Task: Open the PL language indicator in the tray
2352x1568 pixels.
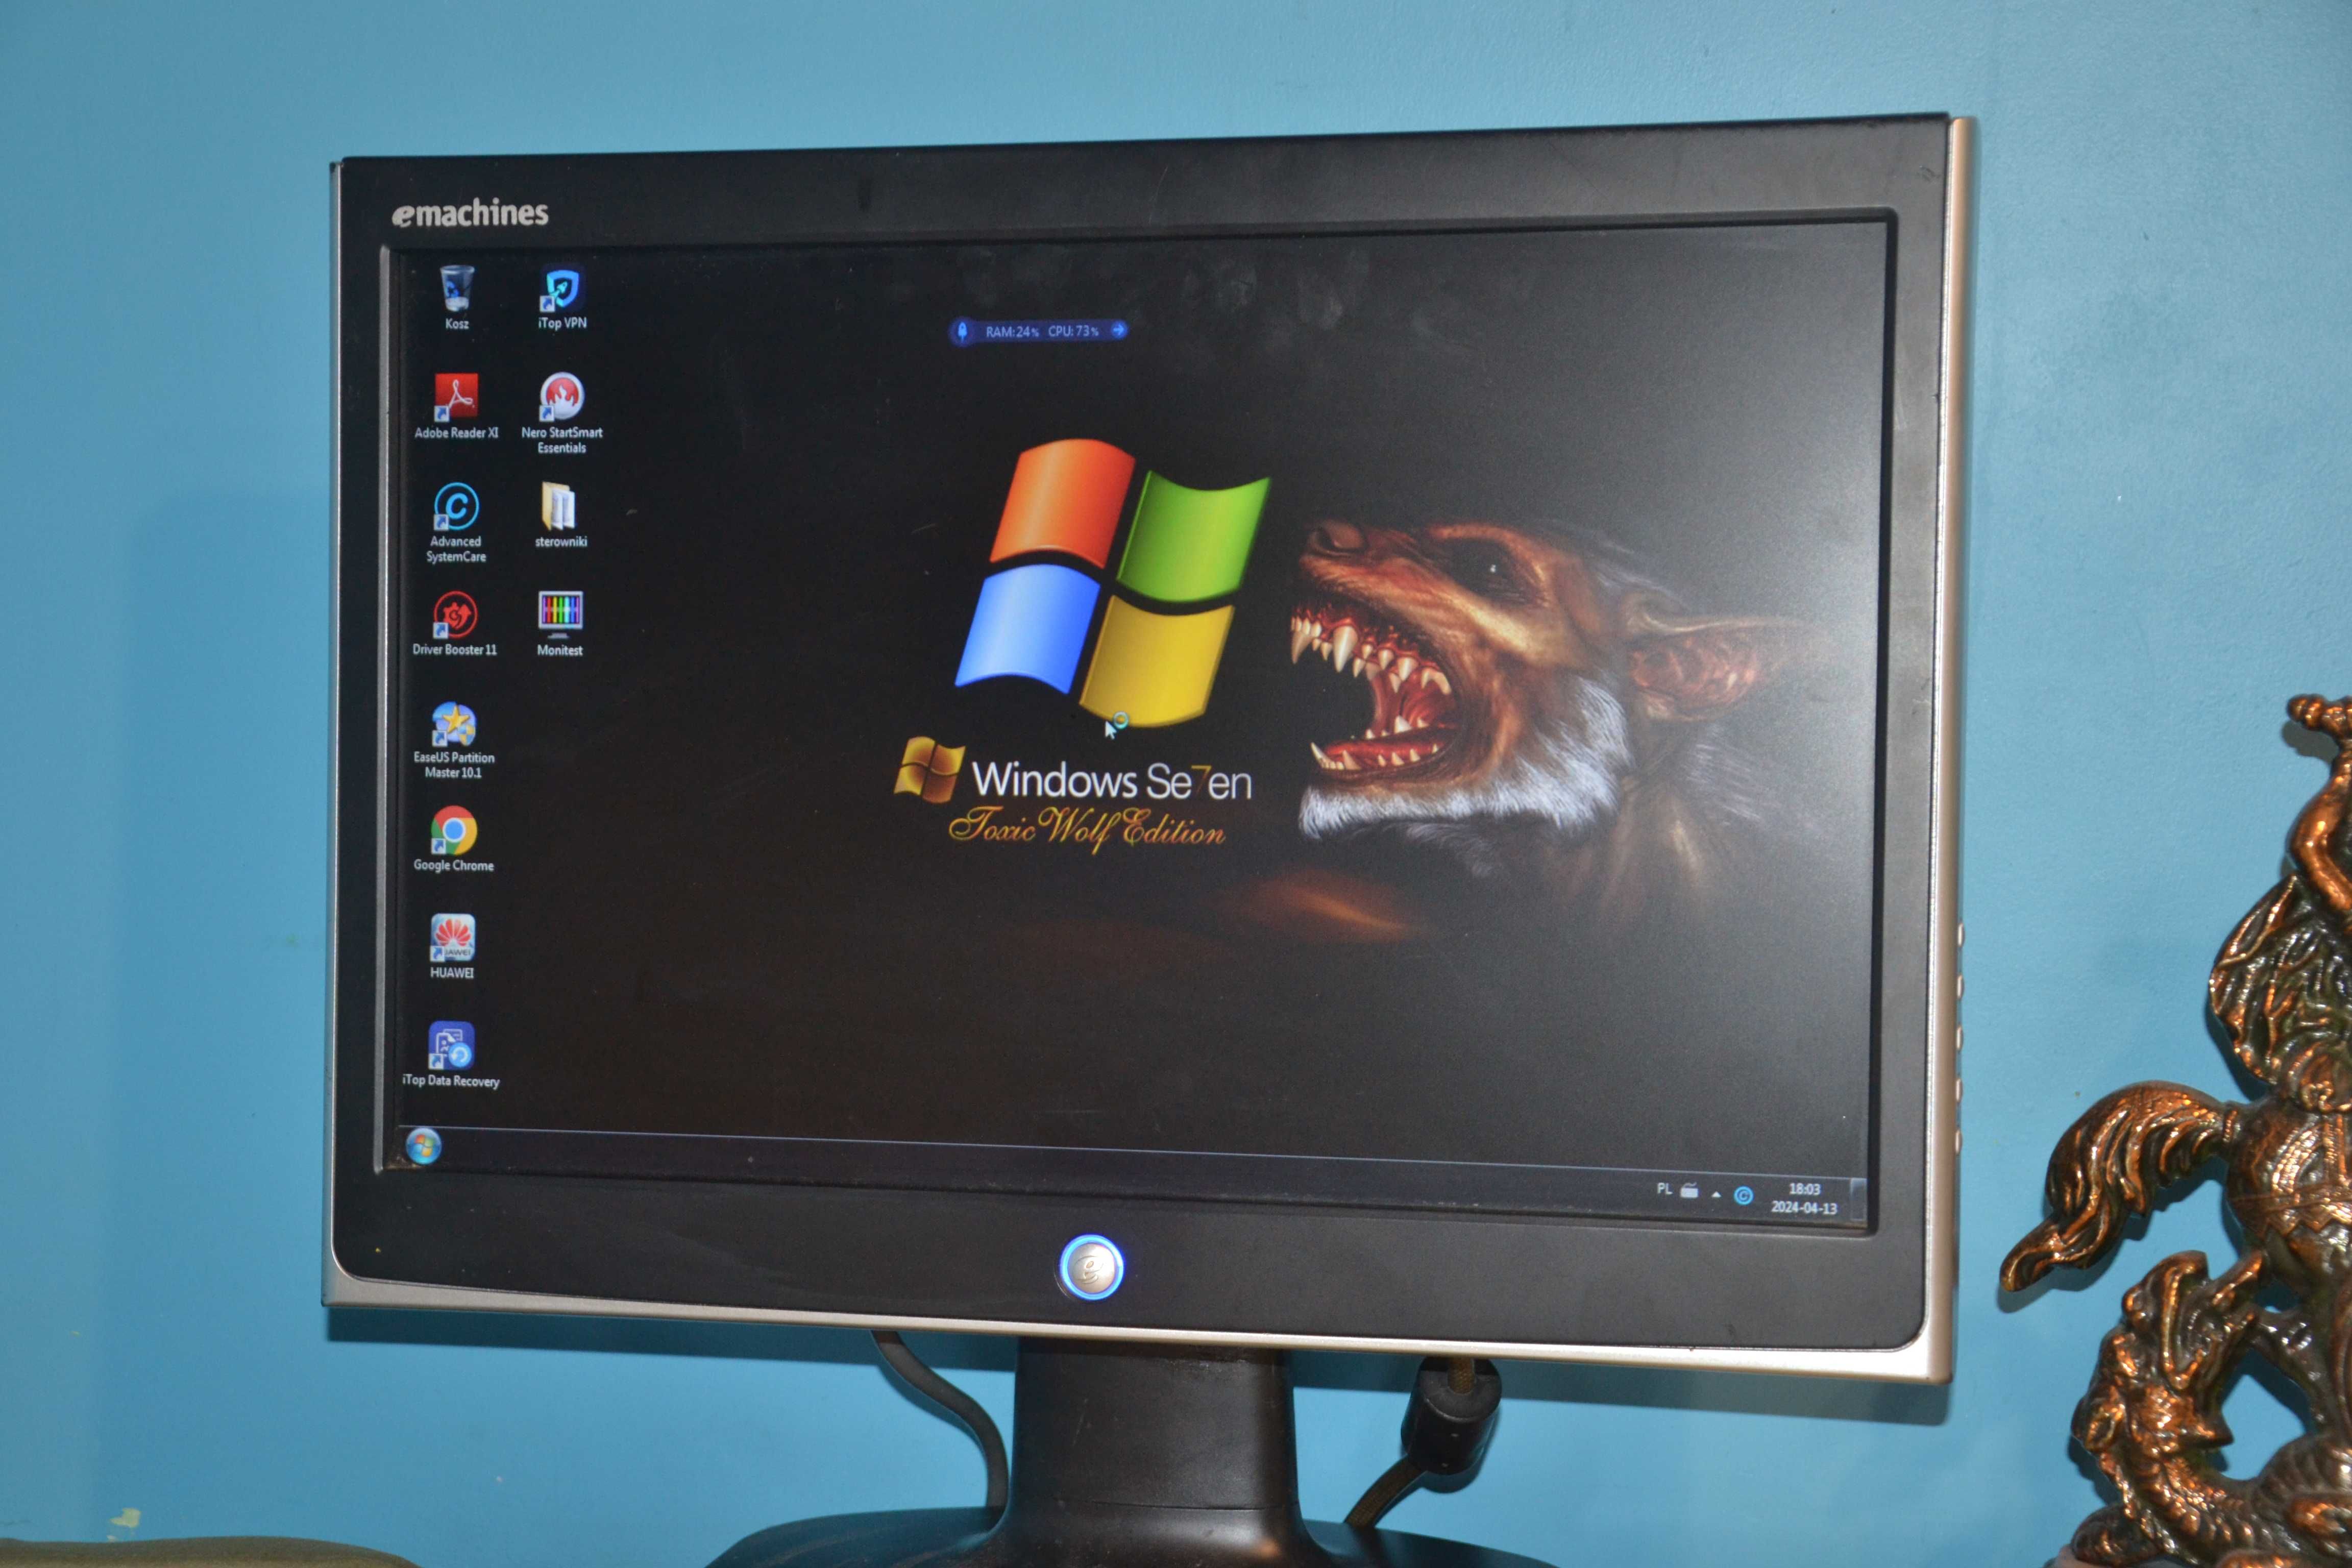Action: [1664, 1189]
